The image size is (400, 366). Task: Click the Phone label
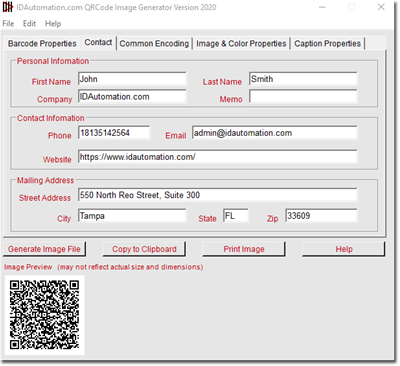click(60, 136)
